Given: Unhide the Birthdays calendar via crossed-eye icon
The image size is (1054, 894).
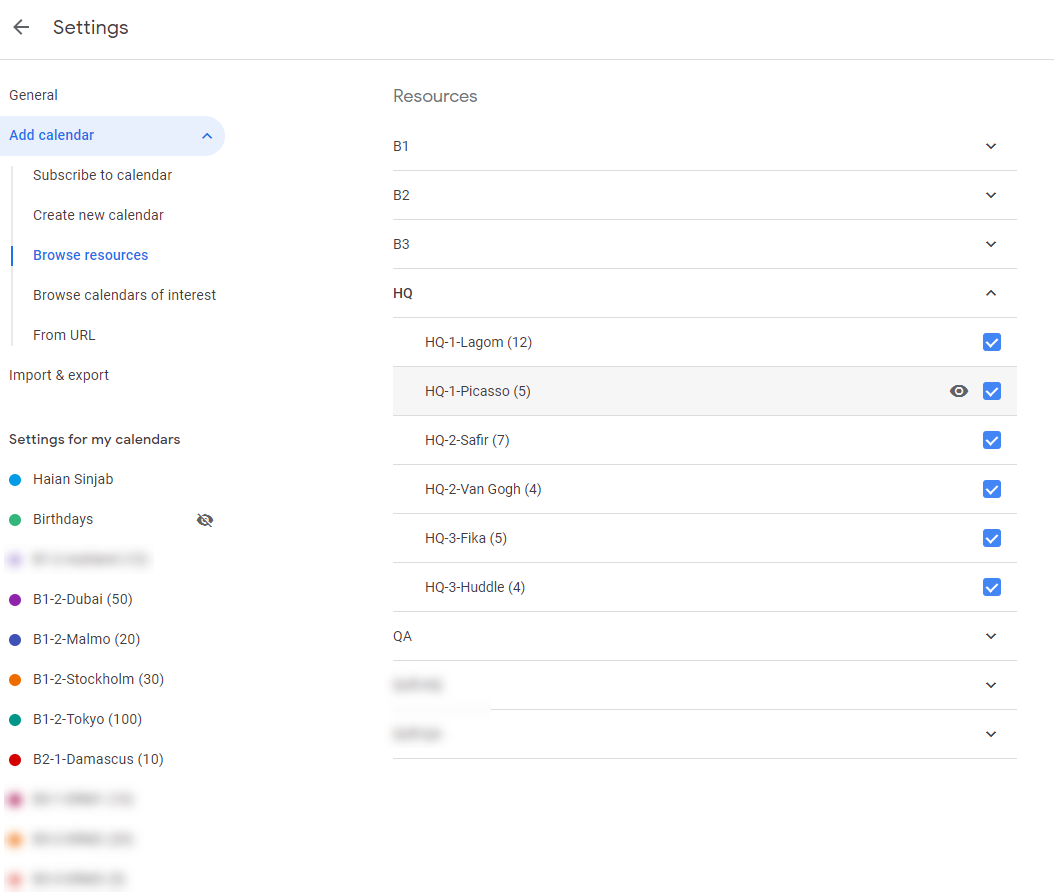Looking at the screenshot, I should tap(205, 520).
